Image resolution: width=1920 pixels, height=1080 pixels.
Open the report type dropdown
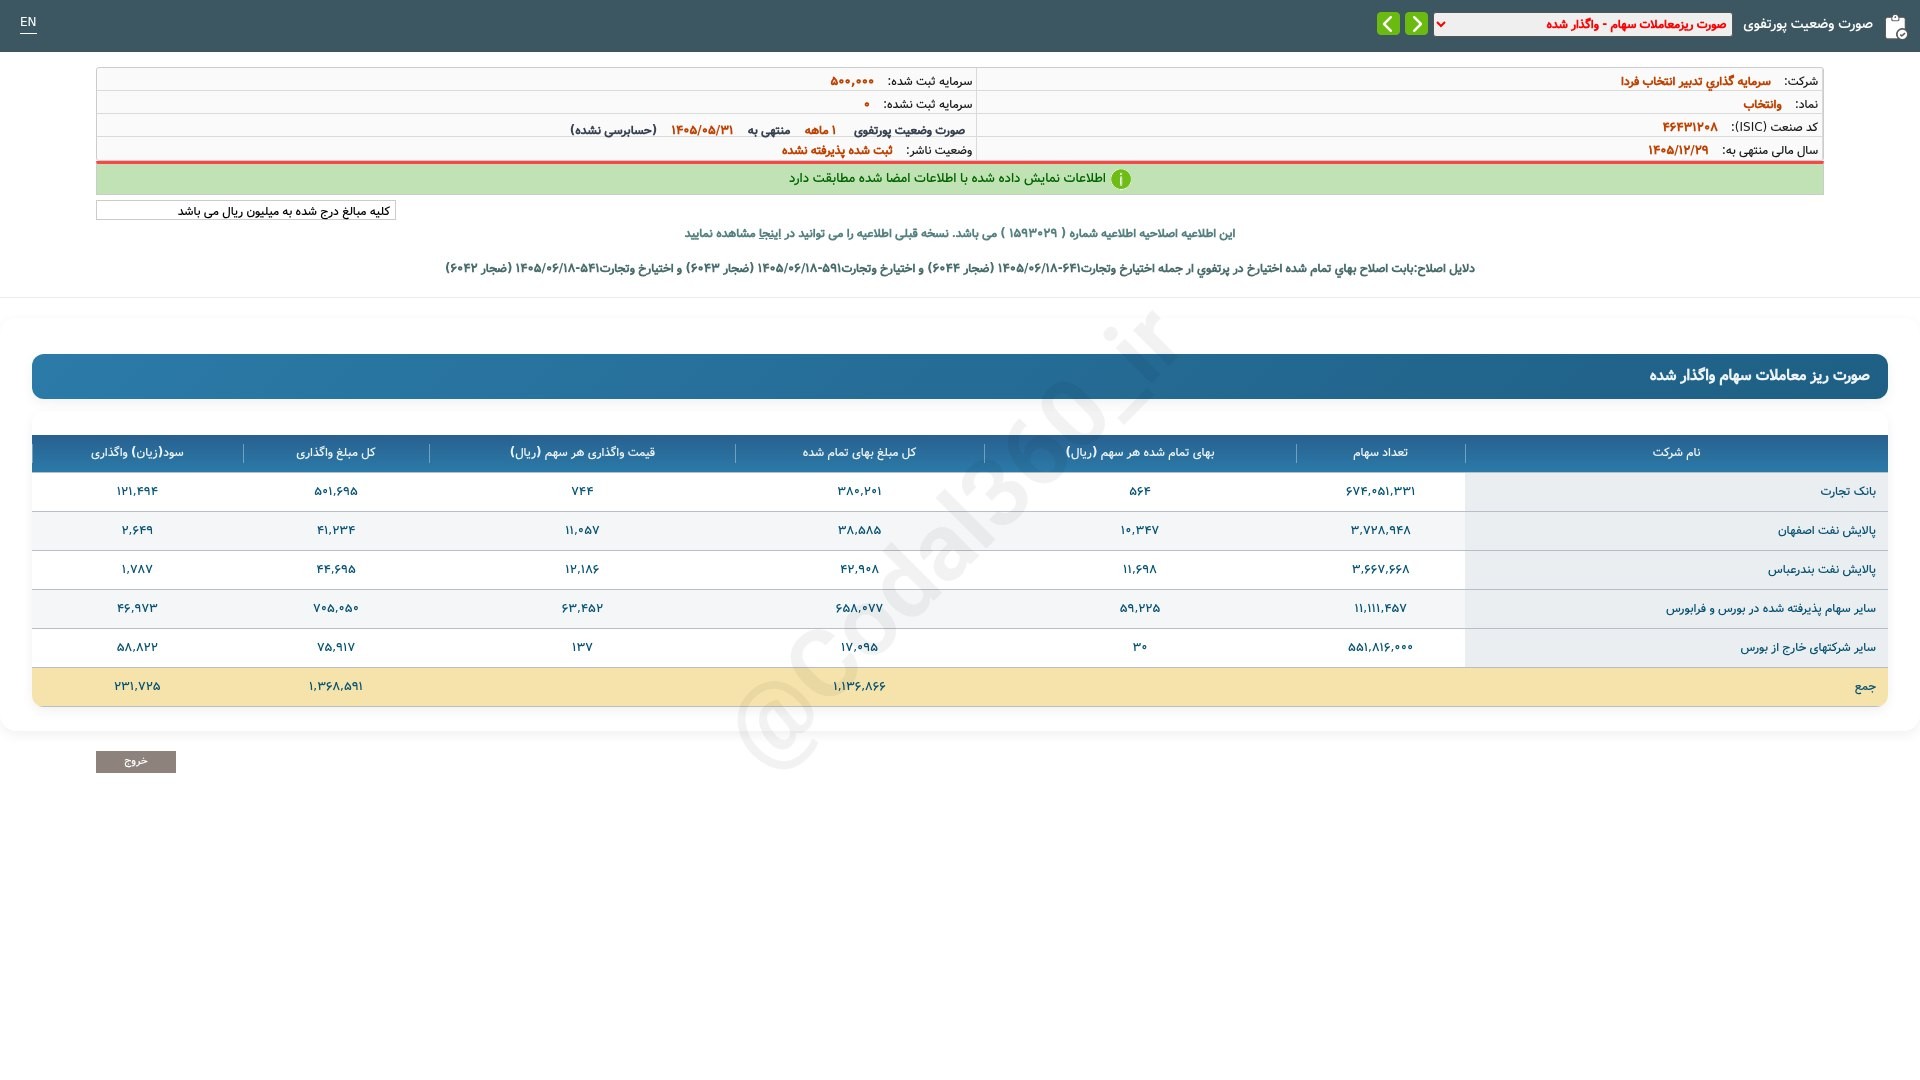pos(1583,24)
